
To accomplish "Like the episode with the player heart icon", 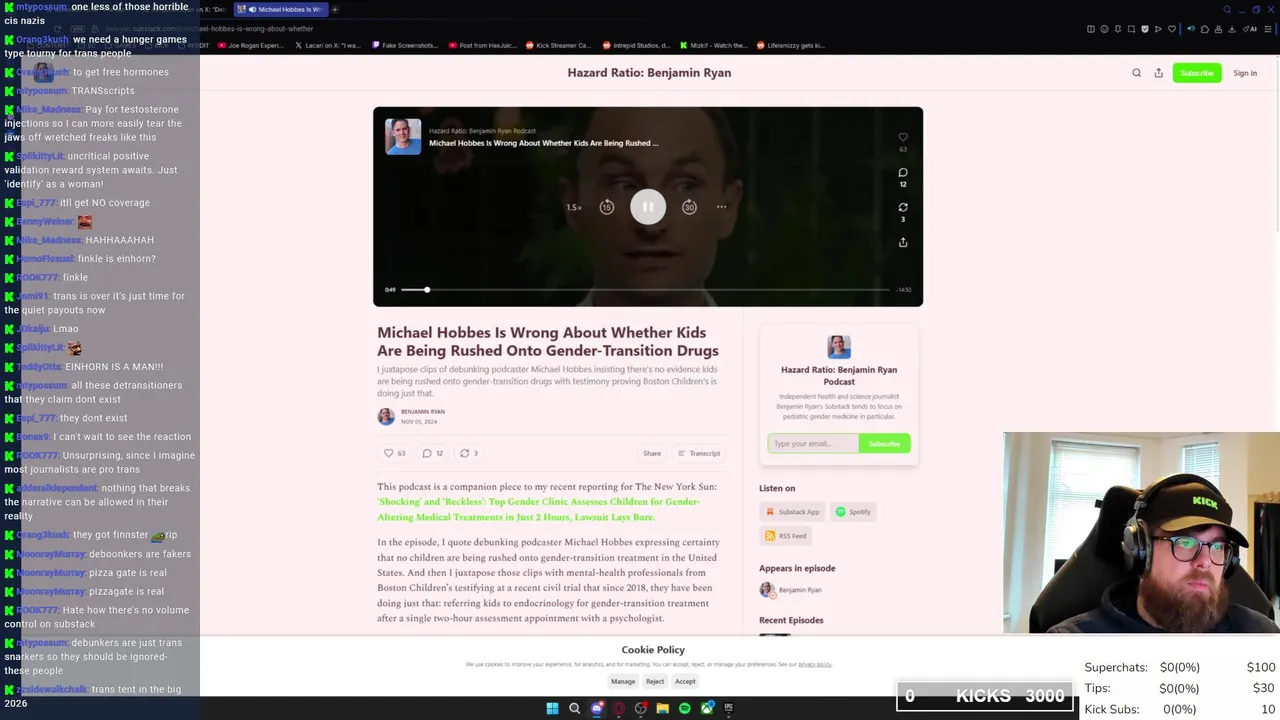I will click(x=903, y=137).
